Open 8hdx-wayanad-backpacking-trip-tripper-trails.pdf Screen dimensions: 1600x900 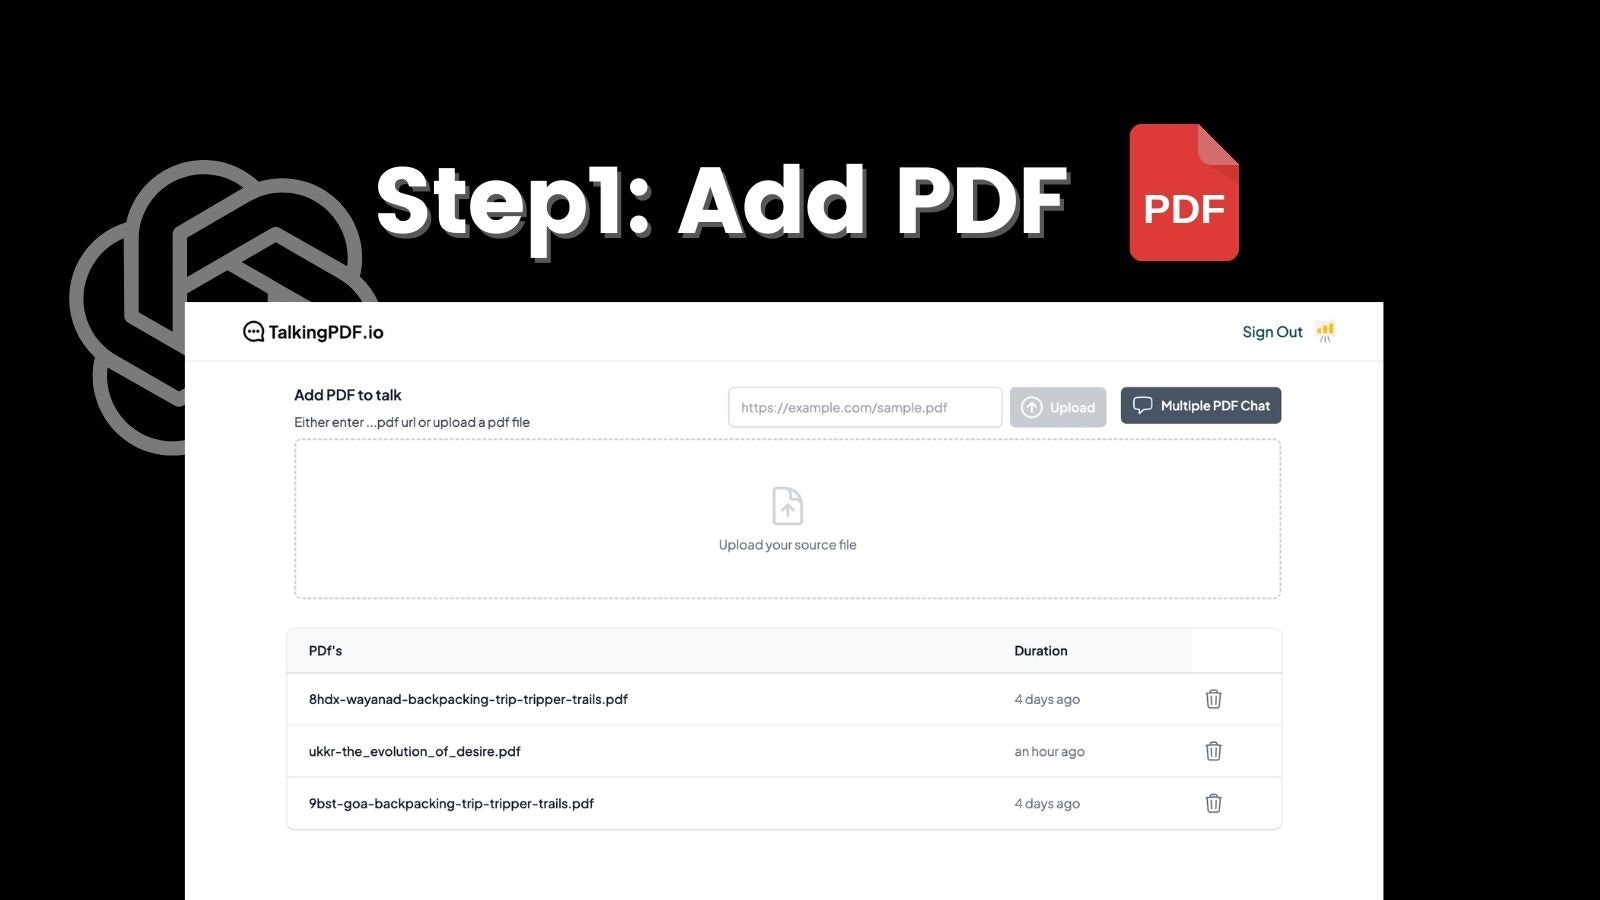point(468,699)
